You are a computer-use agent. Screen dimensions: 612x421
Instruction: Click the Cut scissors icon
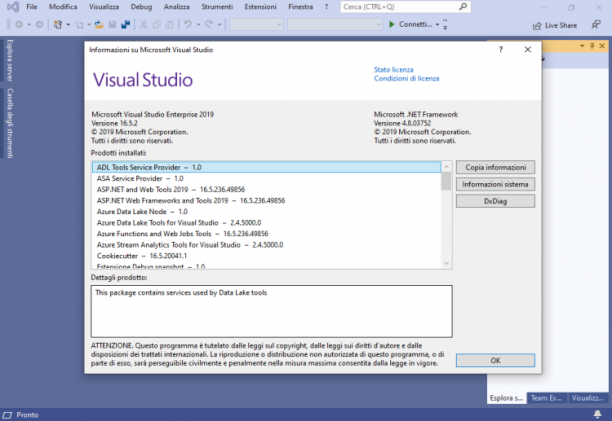[144, 25]
